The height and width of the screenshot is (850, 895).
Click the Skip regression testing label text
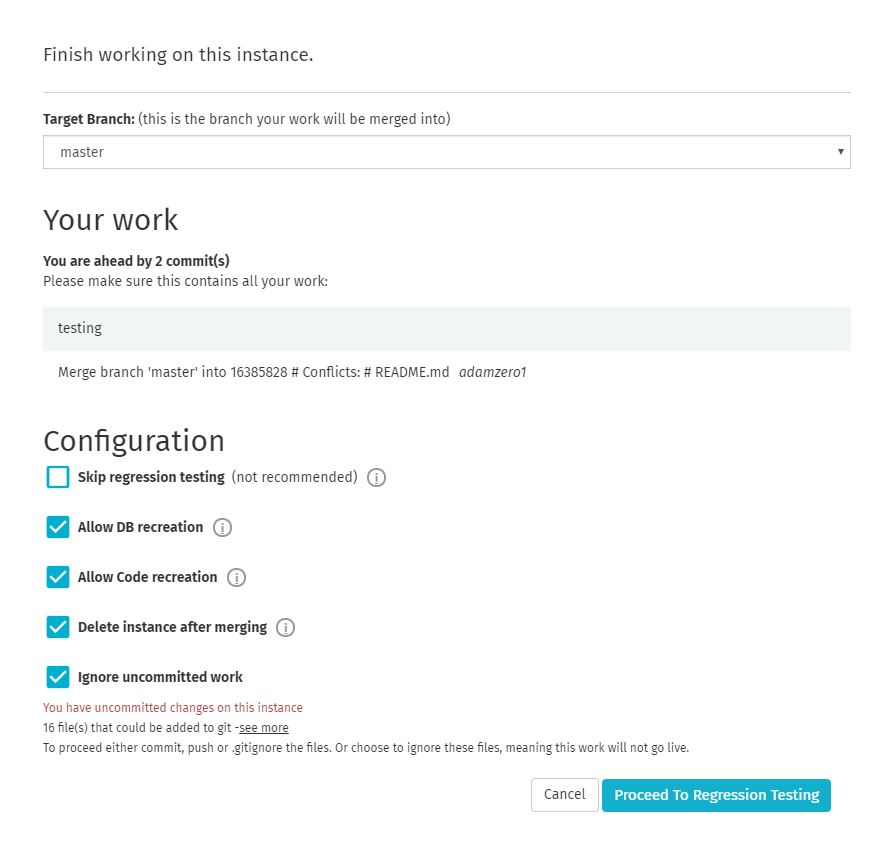pyautogui.click(x=151, y=477)
